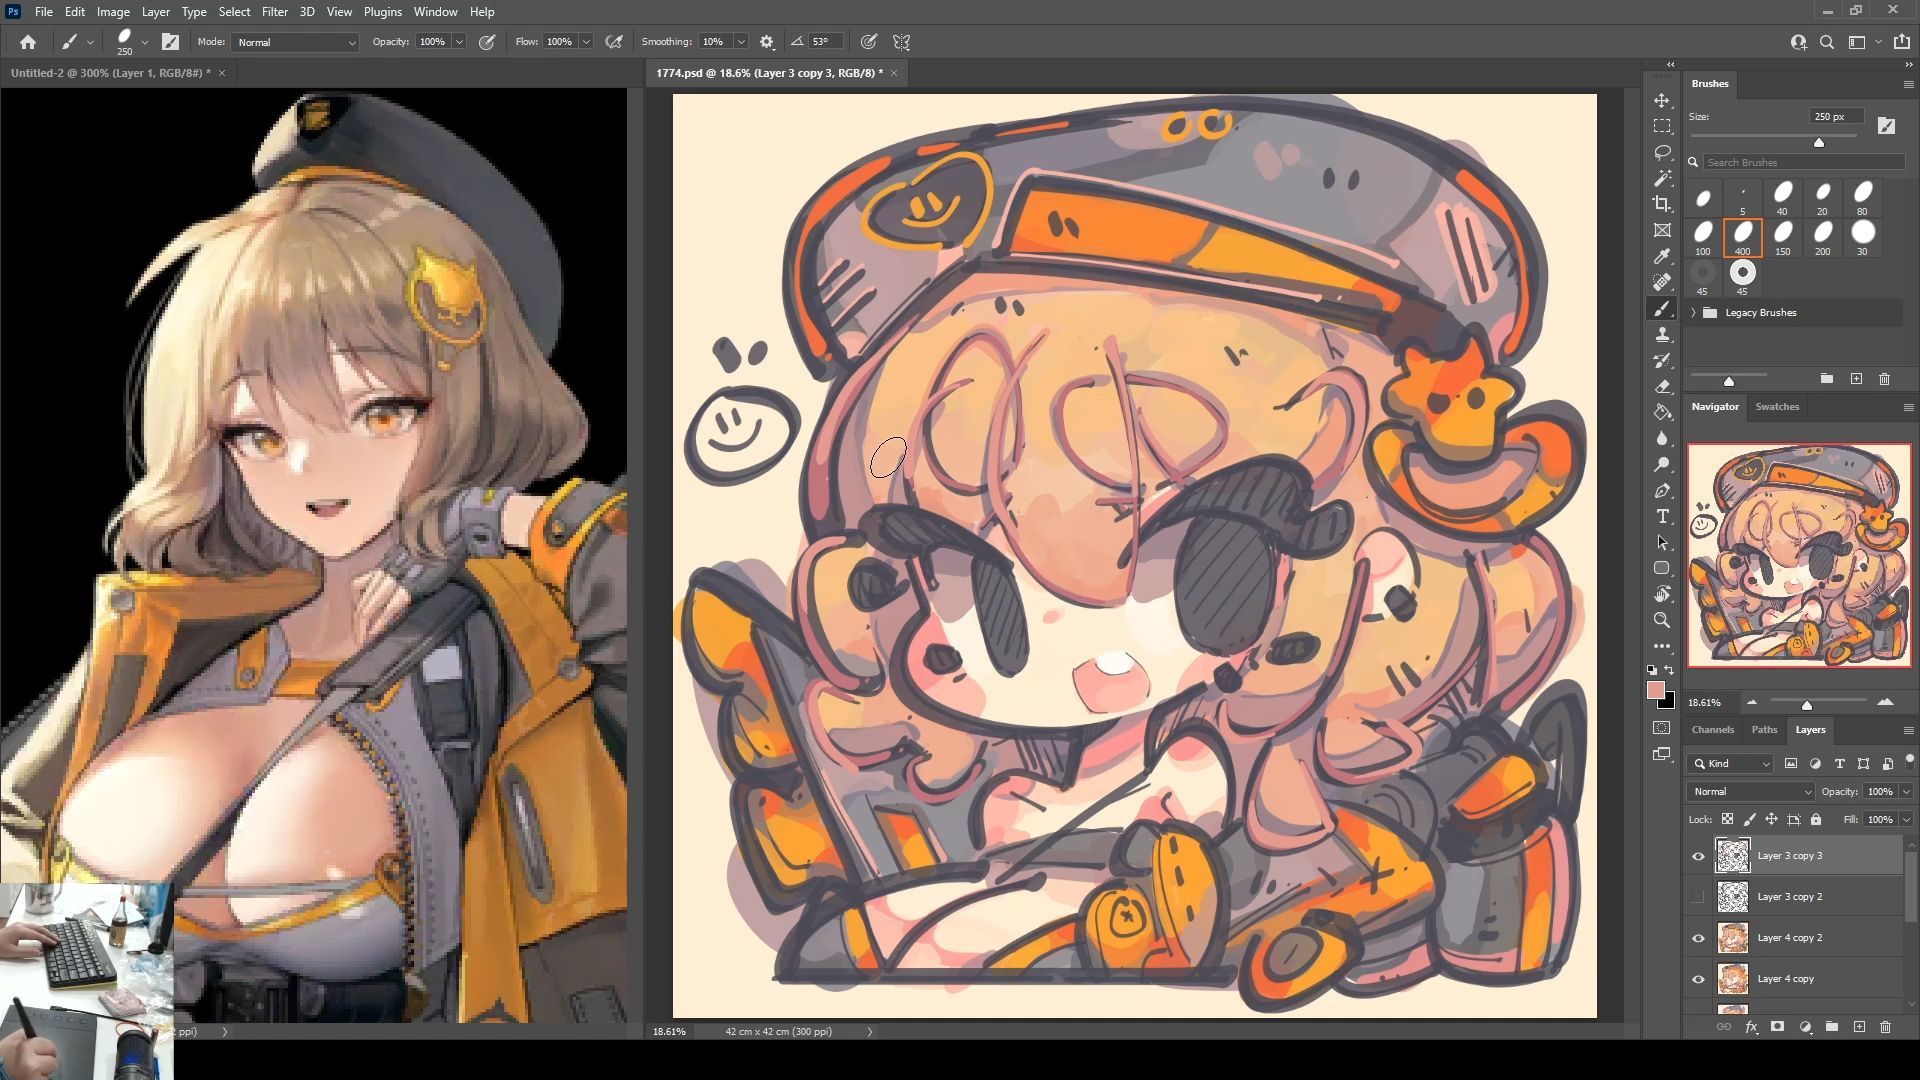This screenshot has width=1920, height=1080.
Task: Switch to Paths tab
Action: (1764, 730)
